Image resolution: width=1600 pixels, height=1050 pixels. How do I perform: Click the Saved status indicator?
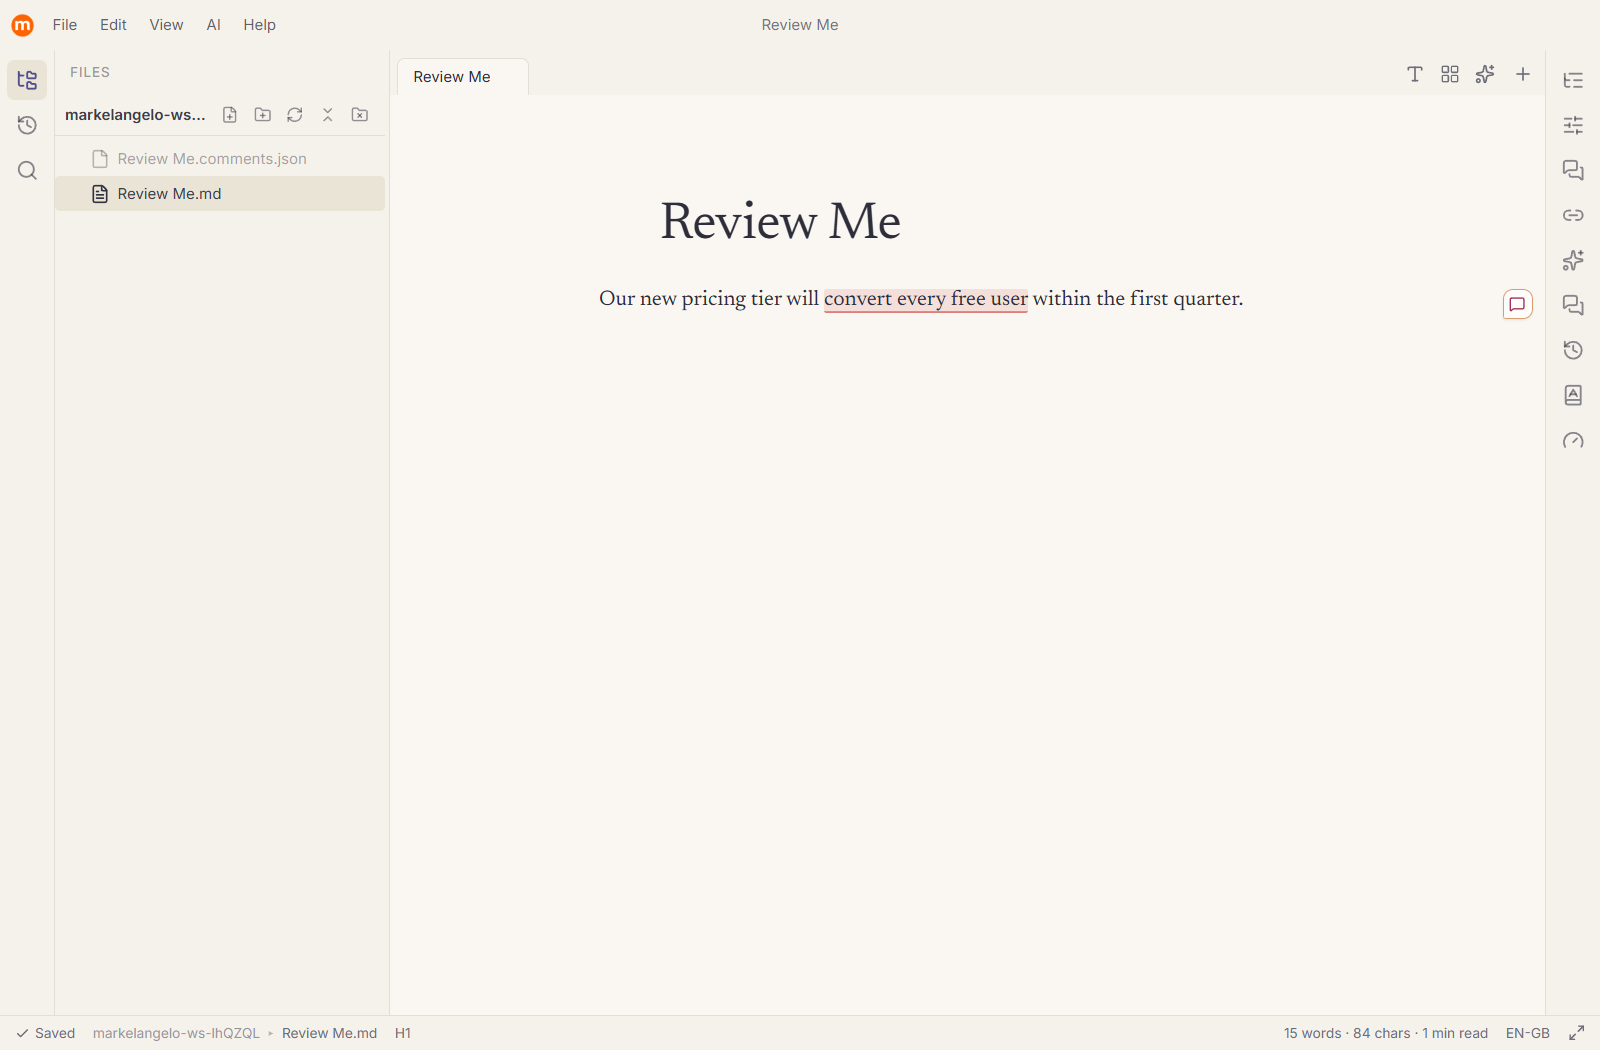point(46,1033)
